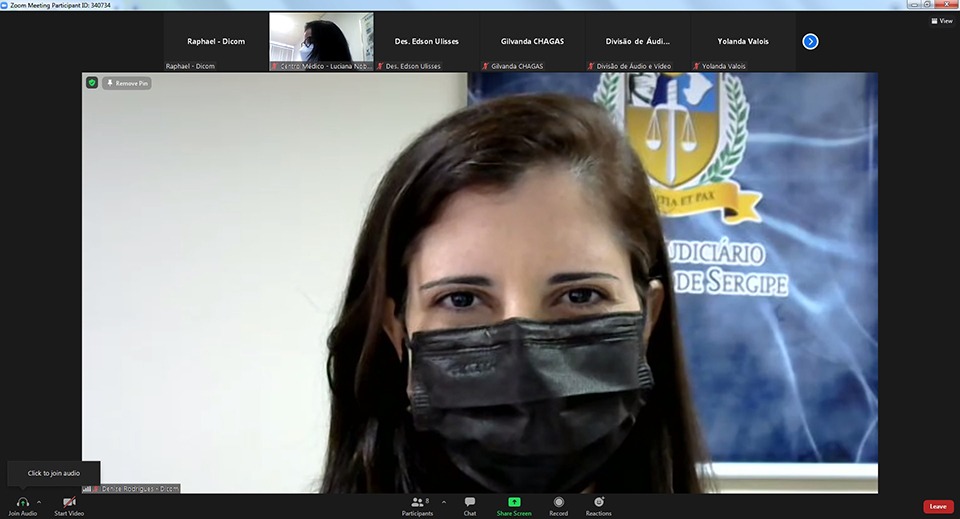Select the Des. Edson Ulisses tile

(426, 42)
